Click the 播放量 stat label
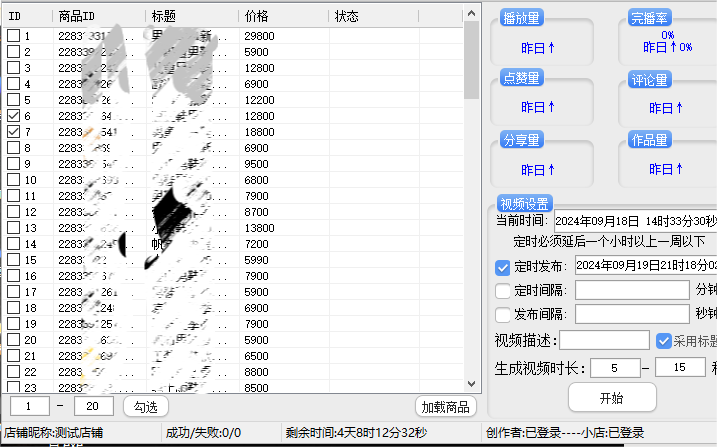This screenshot has height=447, width=717. coord(521,18)
